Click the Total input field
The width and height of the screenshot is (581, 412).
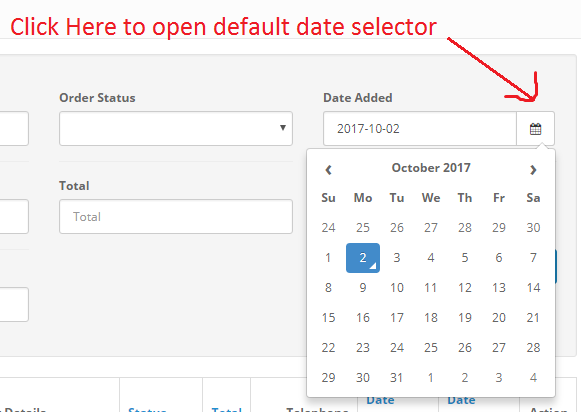click(176, 216)
